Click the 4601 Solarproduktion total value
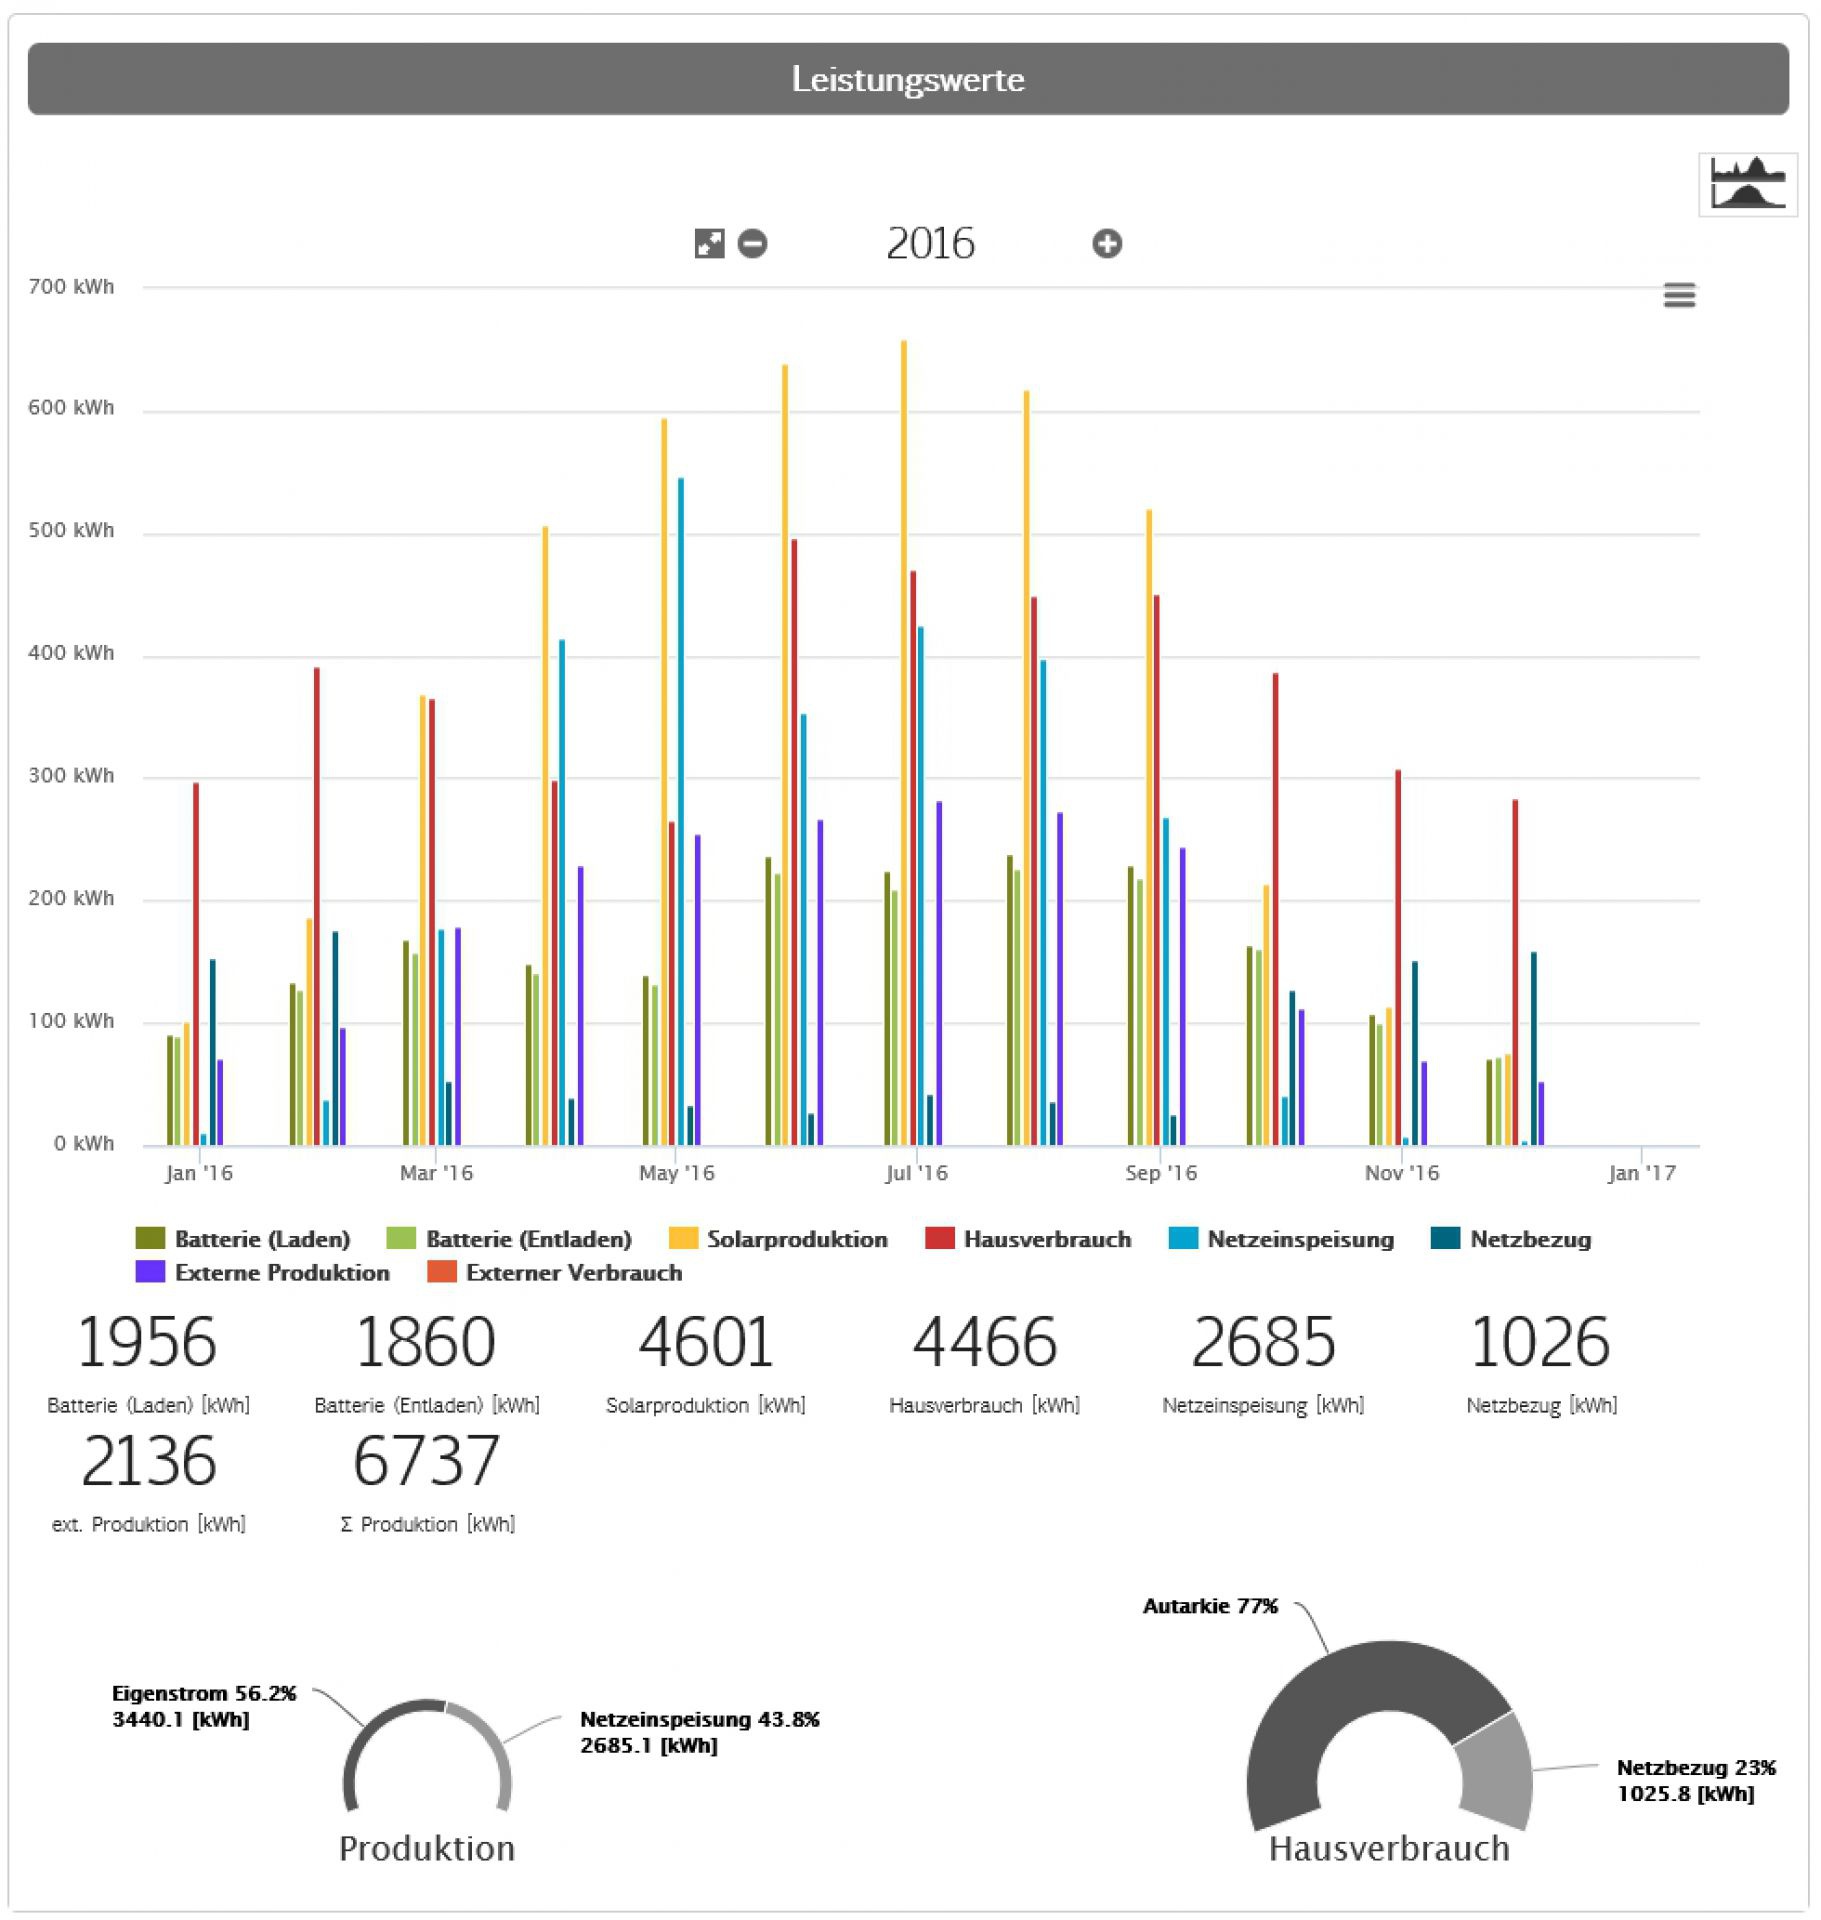This screenshot has width=1821, height=1920. [706, 1341]
